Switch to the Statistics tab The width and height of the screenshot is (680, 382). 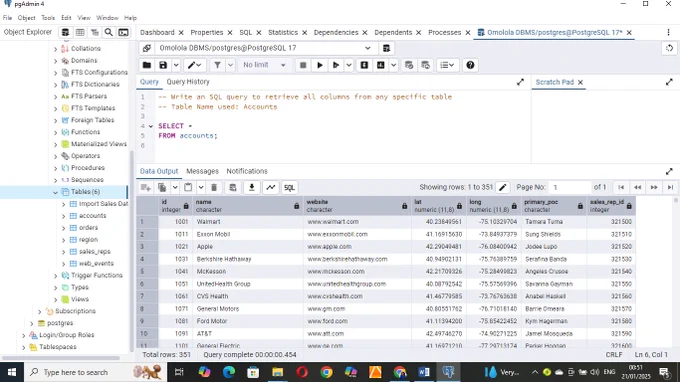pos(283,33)
